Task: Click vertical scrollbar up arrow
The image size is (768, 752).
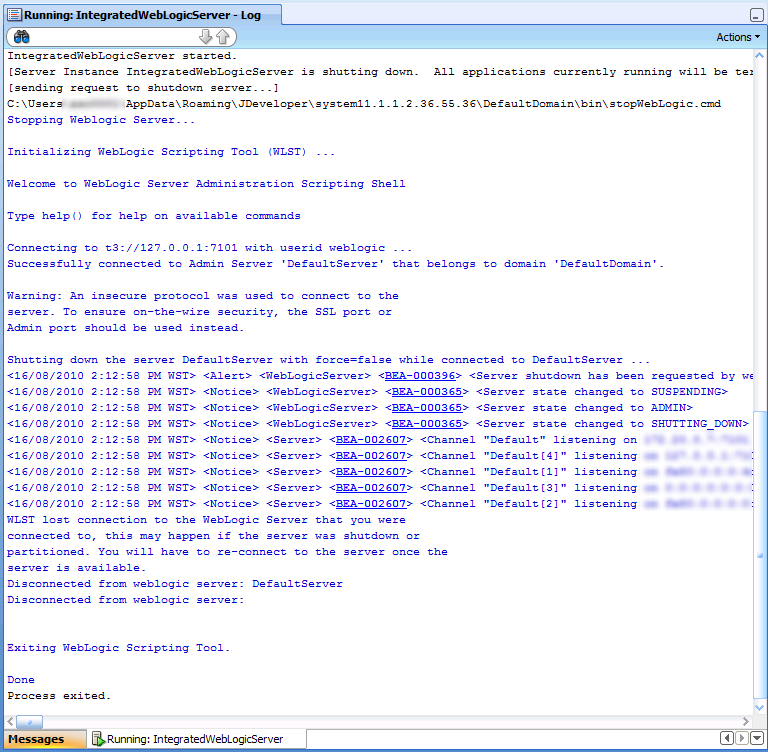Action: click(x=760, y=55)
